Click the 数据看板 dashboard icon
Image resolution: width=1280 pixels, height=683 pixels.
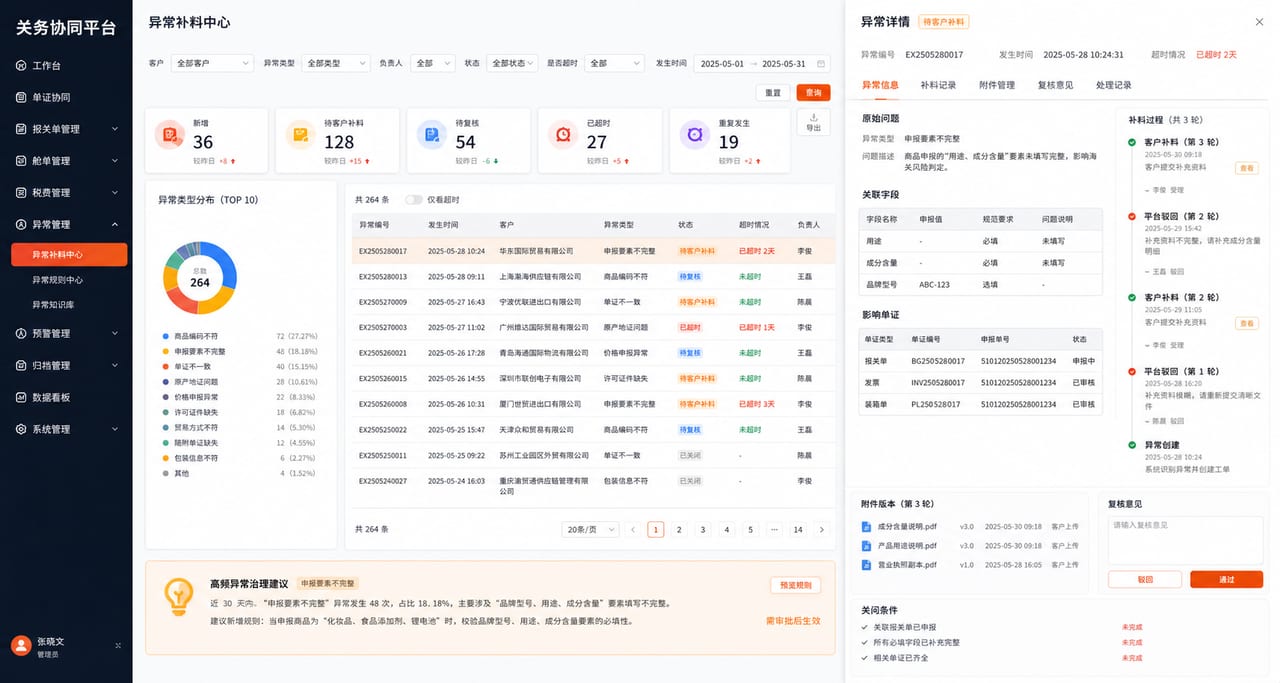coord(21,397)
